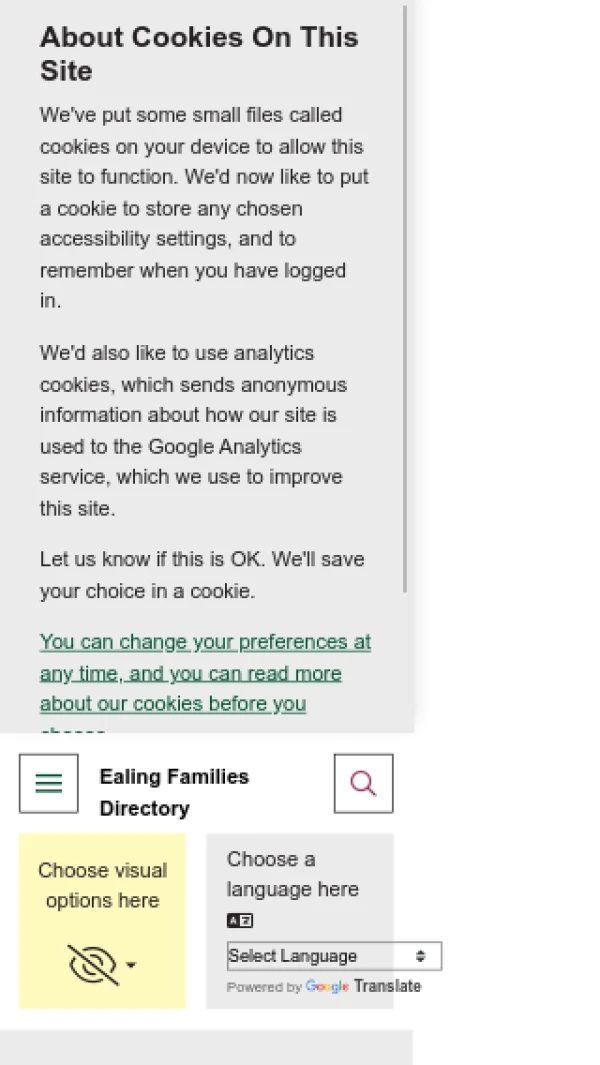The width and height of the screenshot is (600, 1065).
Task: Click the crossed-out eye visual options icon
Action: click(93, 964)
